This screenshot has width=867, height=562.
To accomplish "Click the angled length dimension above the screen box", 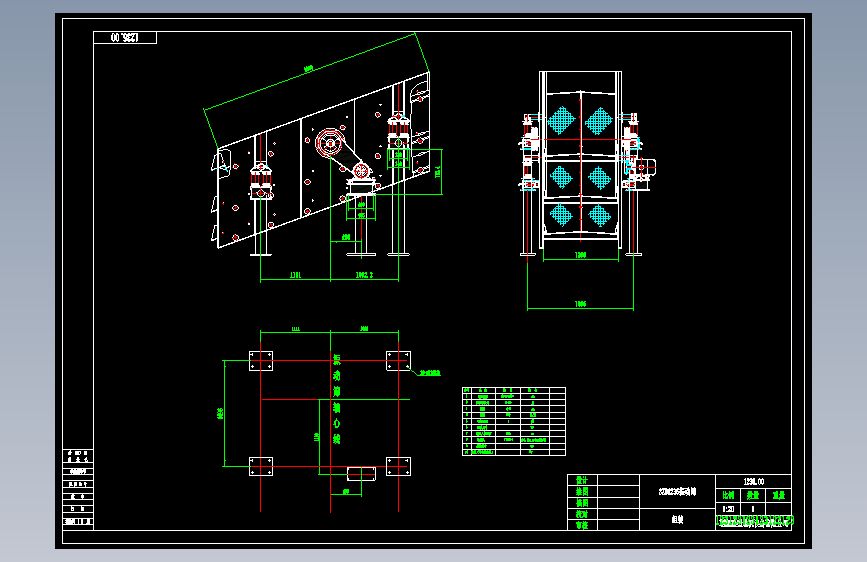I will coord(309,69).
